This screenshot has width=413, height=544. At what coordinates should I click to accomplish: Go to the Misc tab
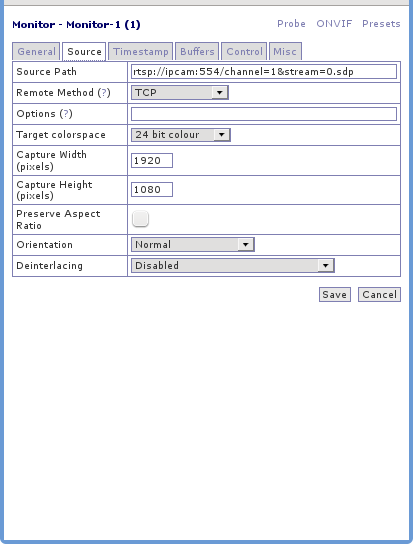pyautogui.click(x=285, y=52)
